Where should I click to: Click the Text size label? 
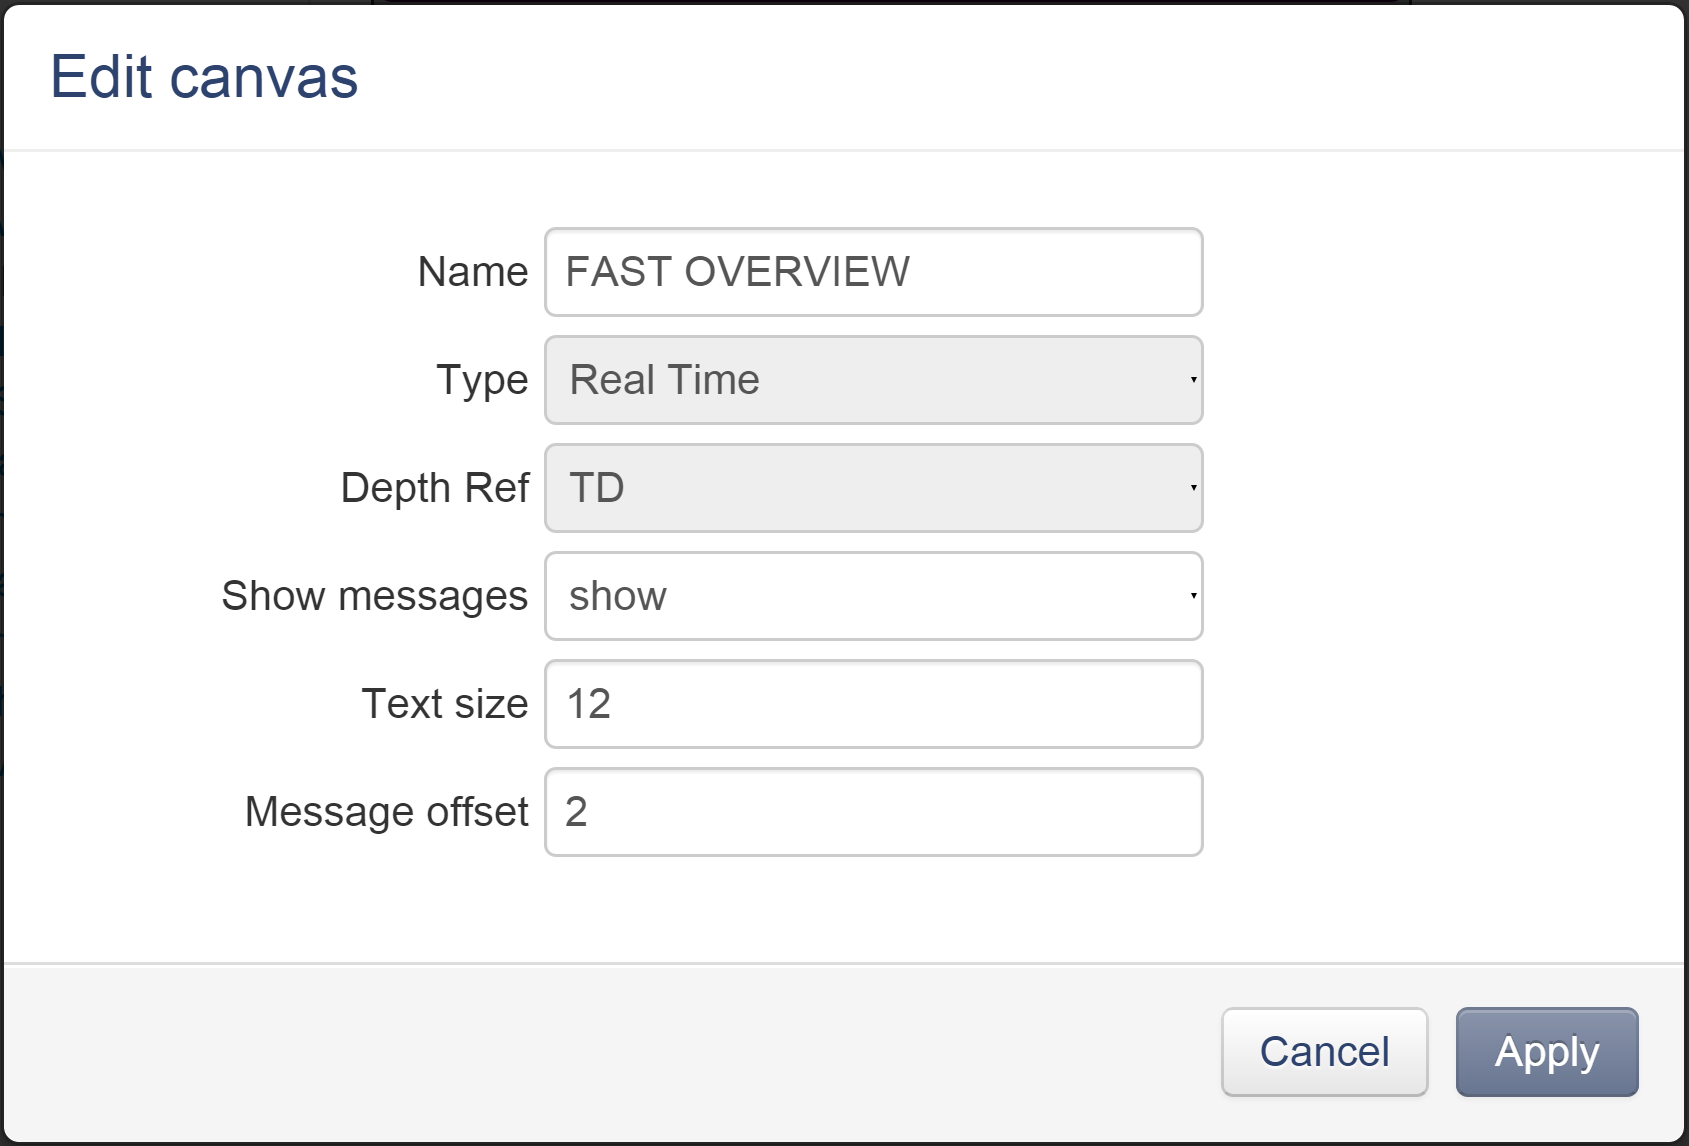tap(444, 704)
